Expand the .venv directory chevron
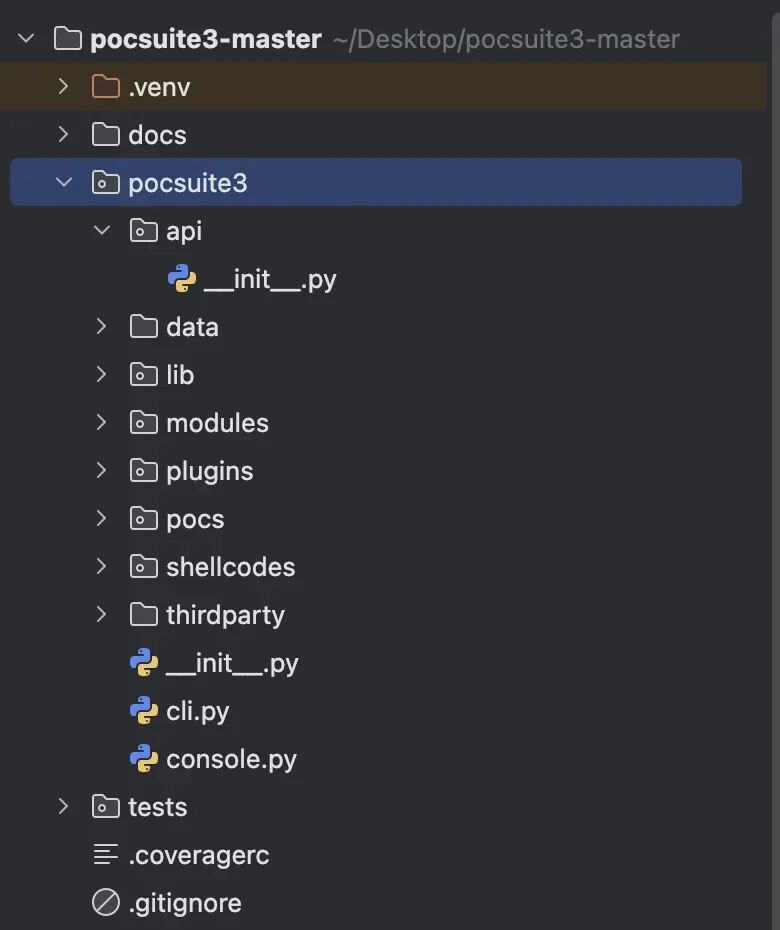 pos(63,86)
